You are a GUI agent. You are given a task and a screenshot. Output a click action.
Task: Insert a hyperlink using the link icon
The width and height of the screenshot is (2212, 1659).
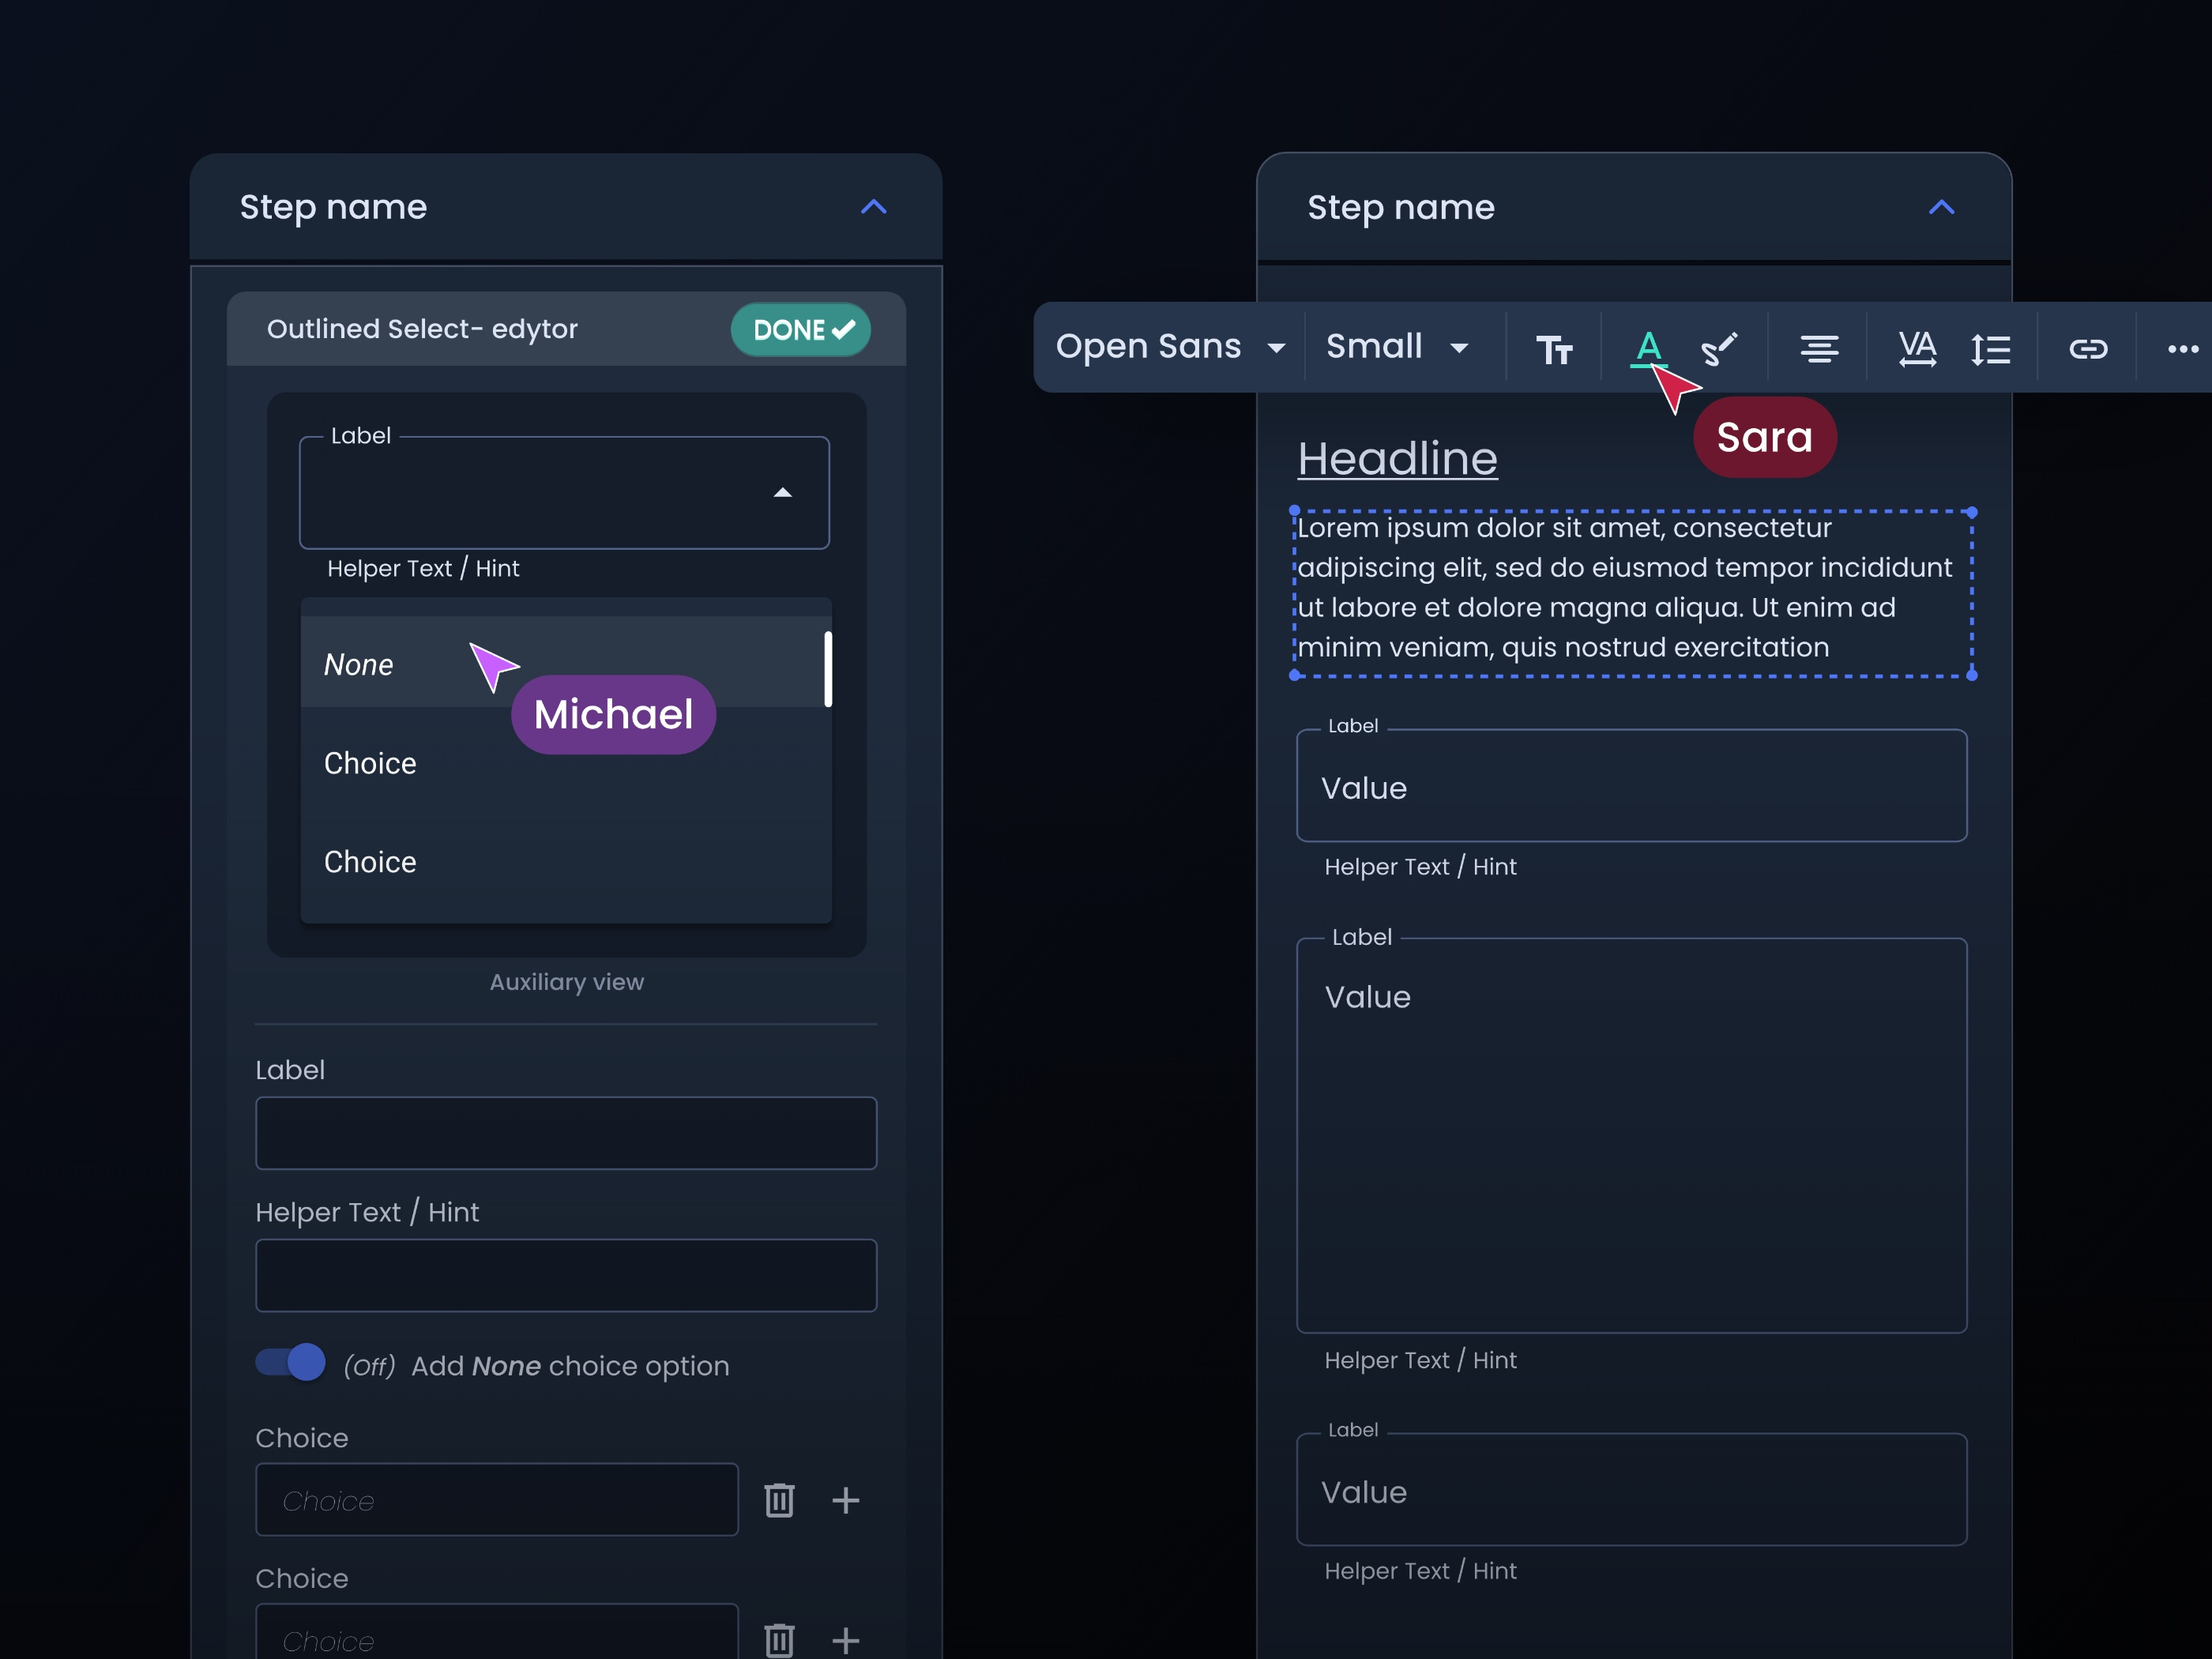(x=2089, y=348)
